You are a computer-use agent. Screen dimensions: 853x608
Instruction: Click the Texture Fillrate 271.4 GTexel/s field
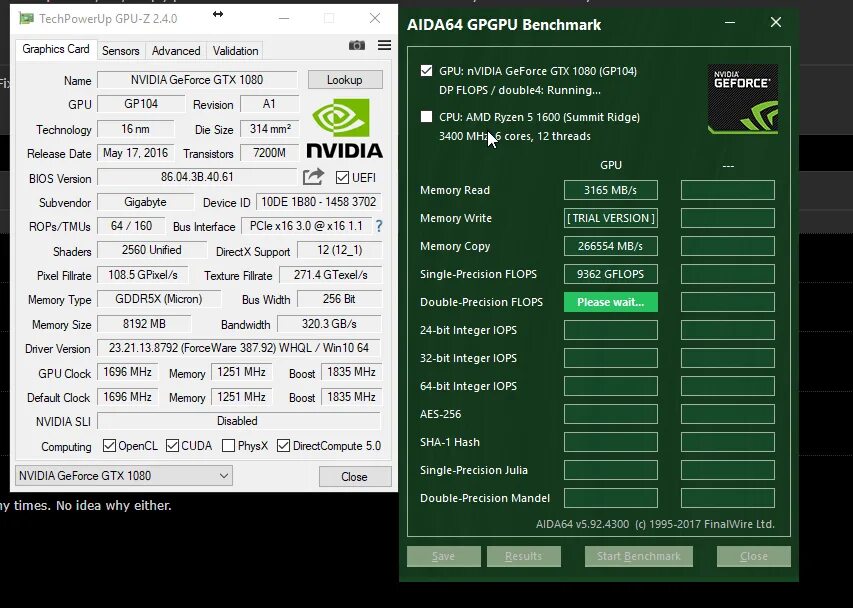(x=330, y=275)
